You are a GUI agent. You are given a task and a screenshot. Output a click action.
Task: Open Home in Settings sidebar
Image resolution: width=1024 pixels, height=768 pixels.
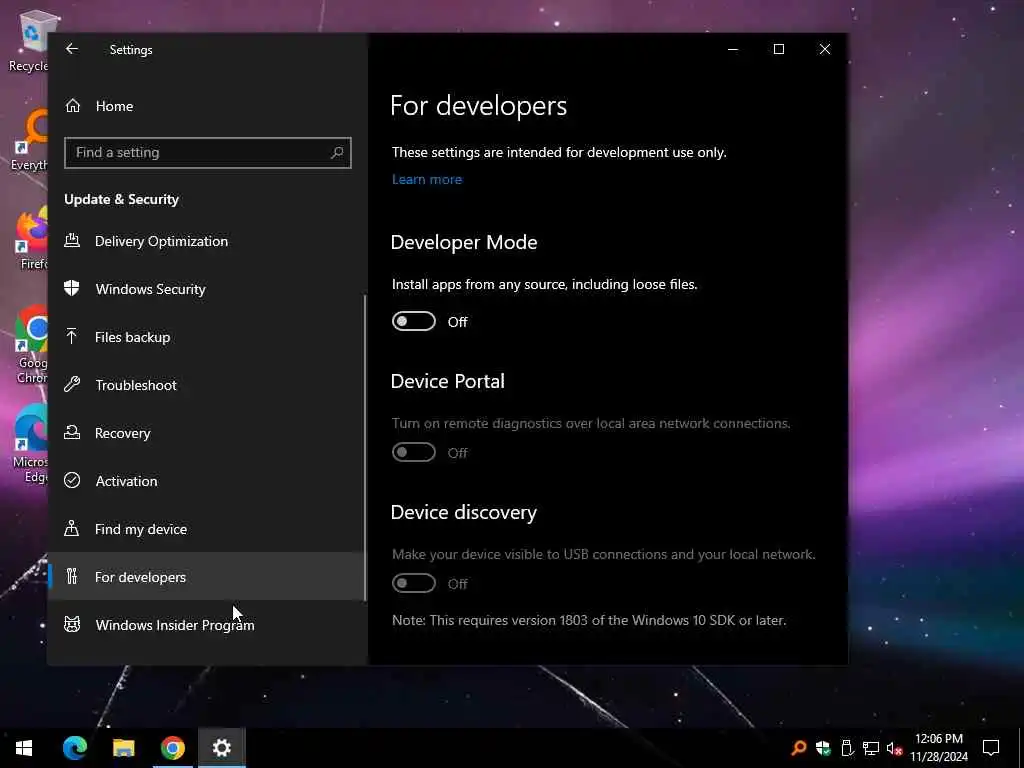pos(208,106)
